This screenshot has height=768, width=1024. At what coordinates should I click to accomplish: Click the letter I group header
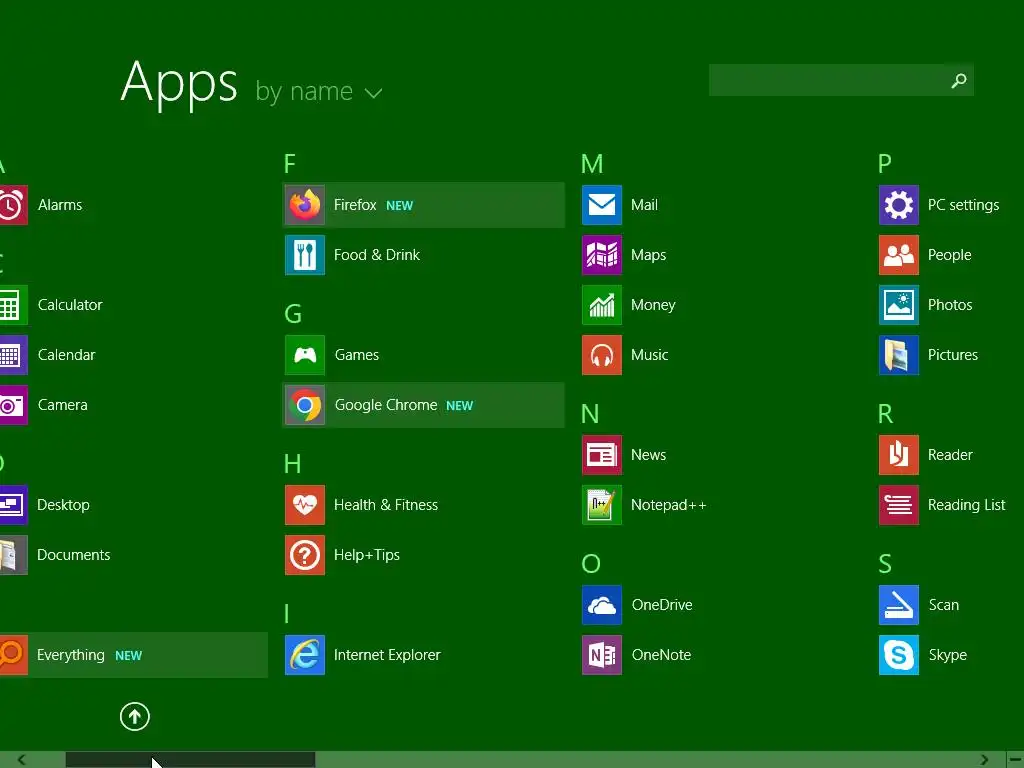(x=287, y=614)
